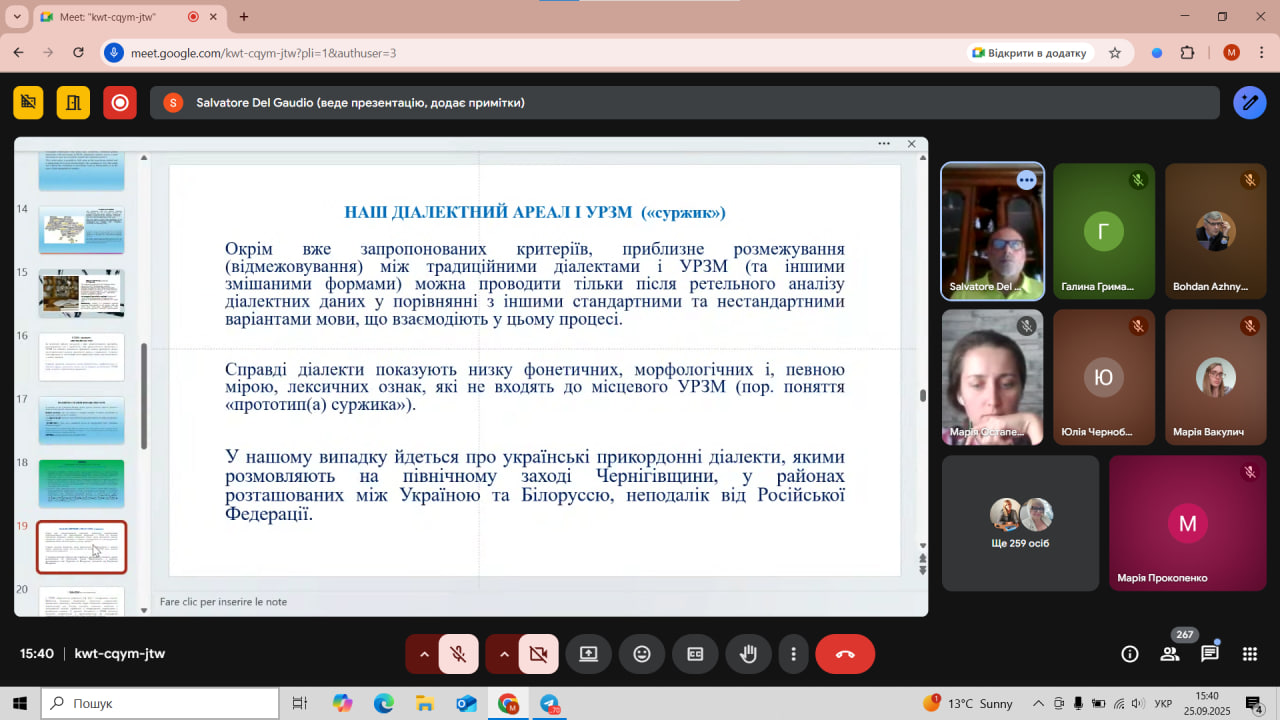Turn on the camera
The width and height of the screenshot is (1280, 720).
coord(539,654)
